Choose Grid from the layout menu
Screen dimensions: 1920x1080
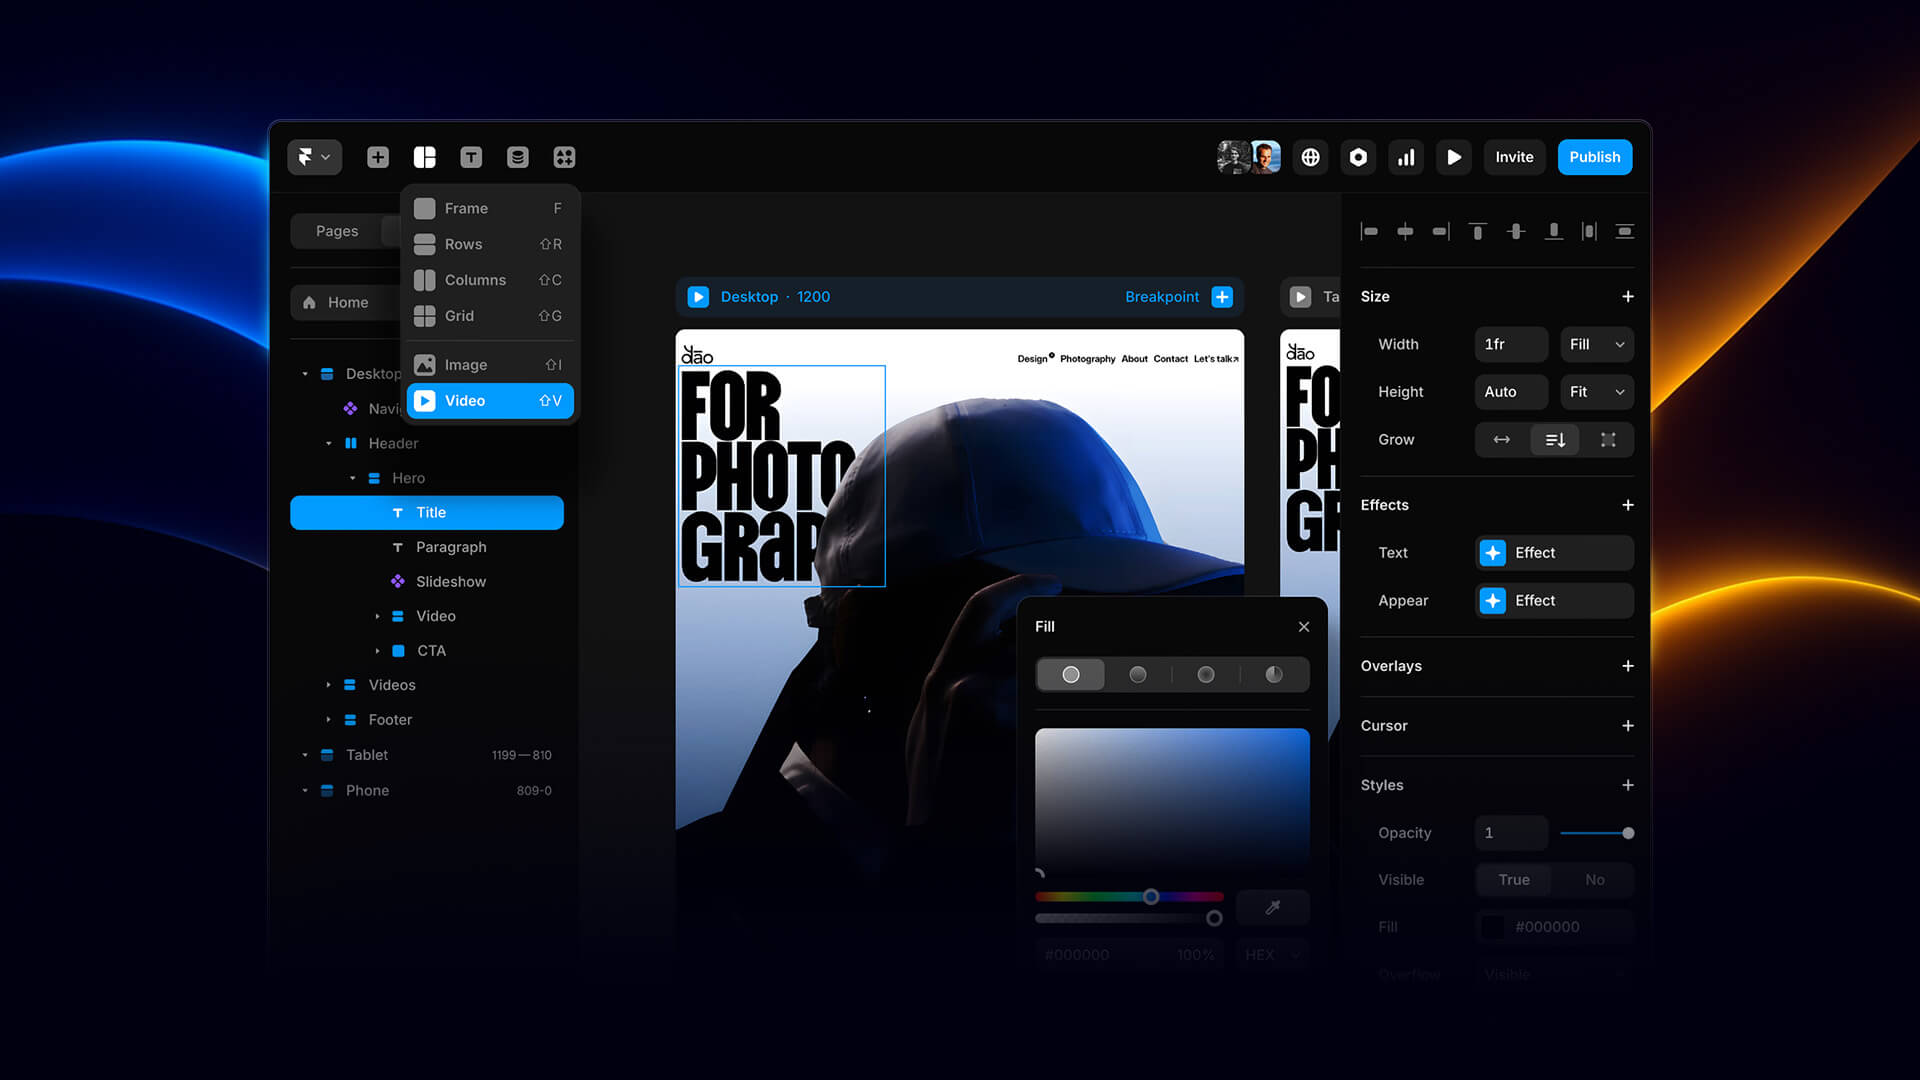pyautogui.click(x=490, y=316)
